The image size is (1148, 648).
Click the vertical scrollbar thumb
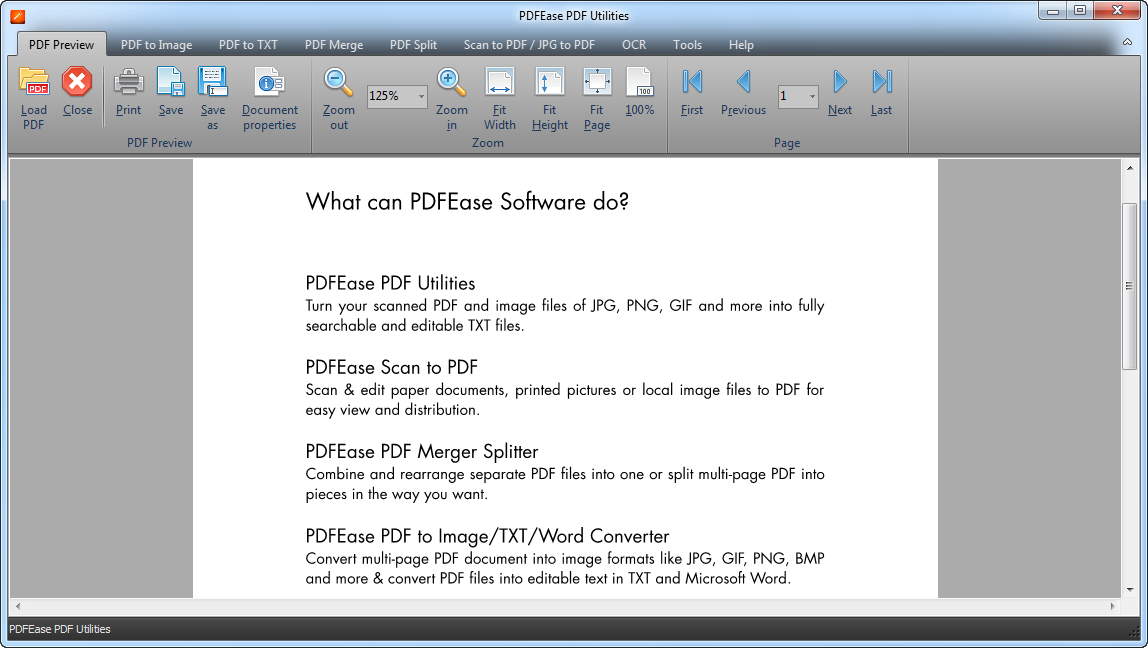point(1130,286)
